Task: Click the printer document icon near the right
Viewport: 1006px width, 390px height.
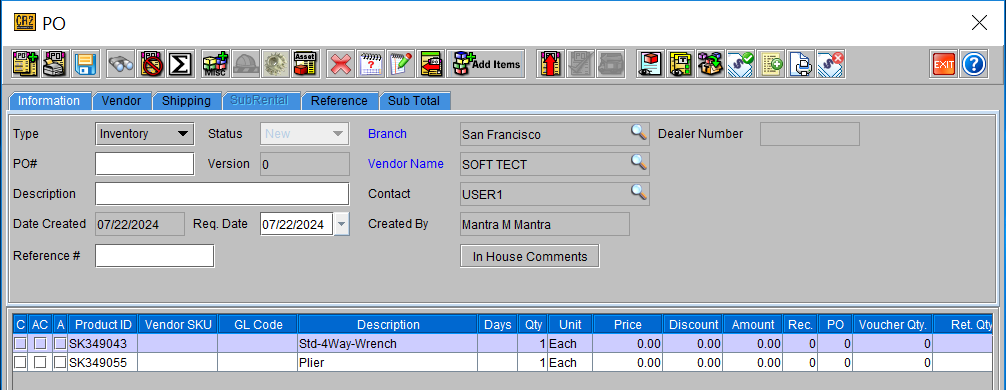Action: [x=801, y=64]
